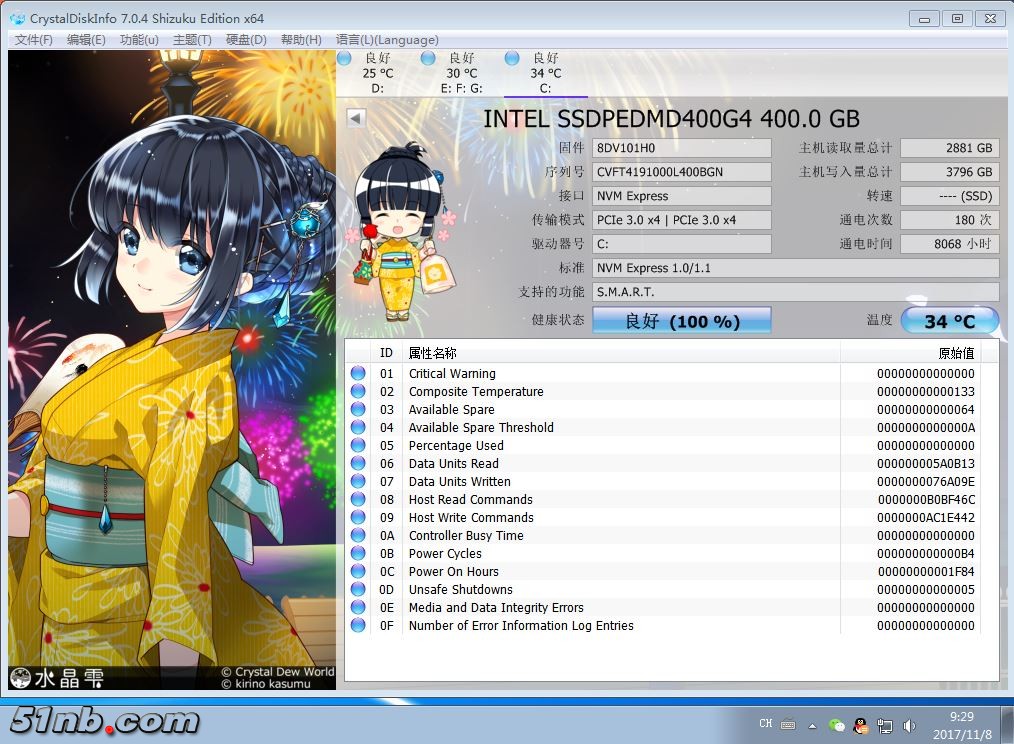The height and width of the screenshot is (744, 1014).
Task: Click the volume speaker tray icon
Action: [x=909, y=725]
